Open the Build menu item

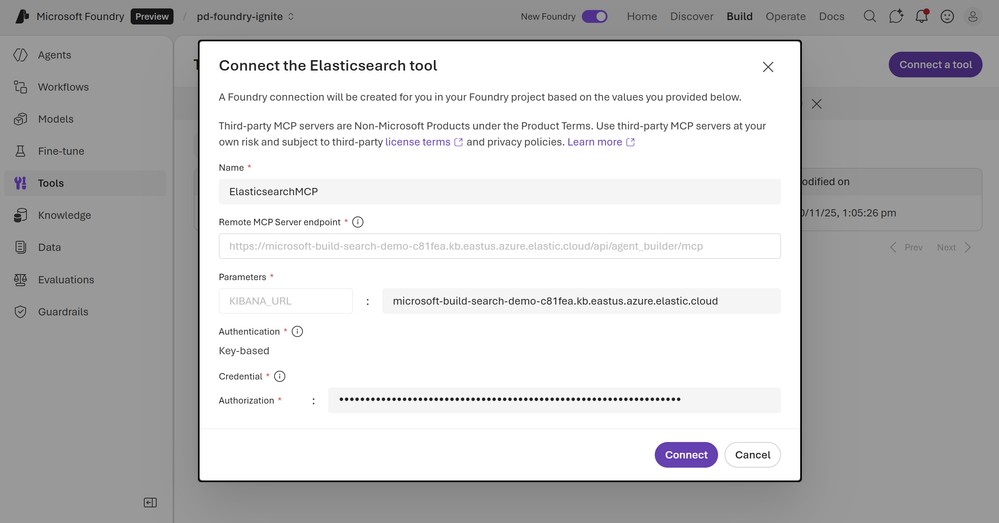739,17
